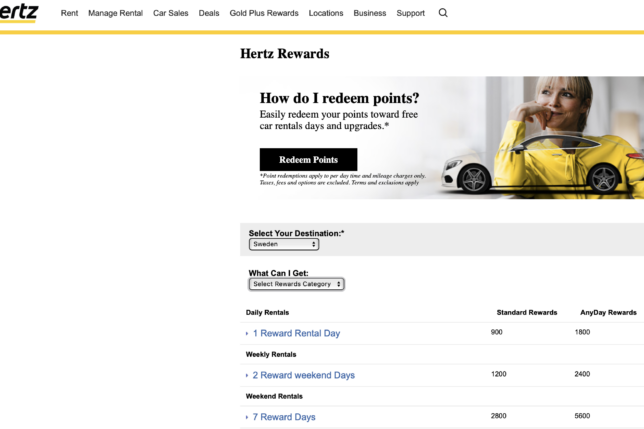The width and height of the screenshot is (644, 429).
Task: Open 7 Reward Days link
Action: coord(284,417)
